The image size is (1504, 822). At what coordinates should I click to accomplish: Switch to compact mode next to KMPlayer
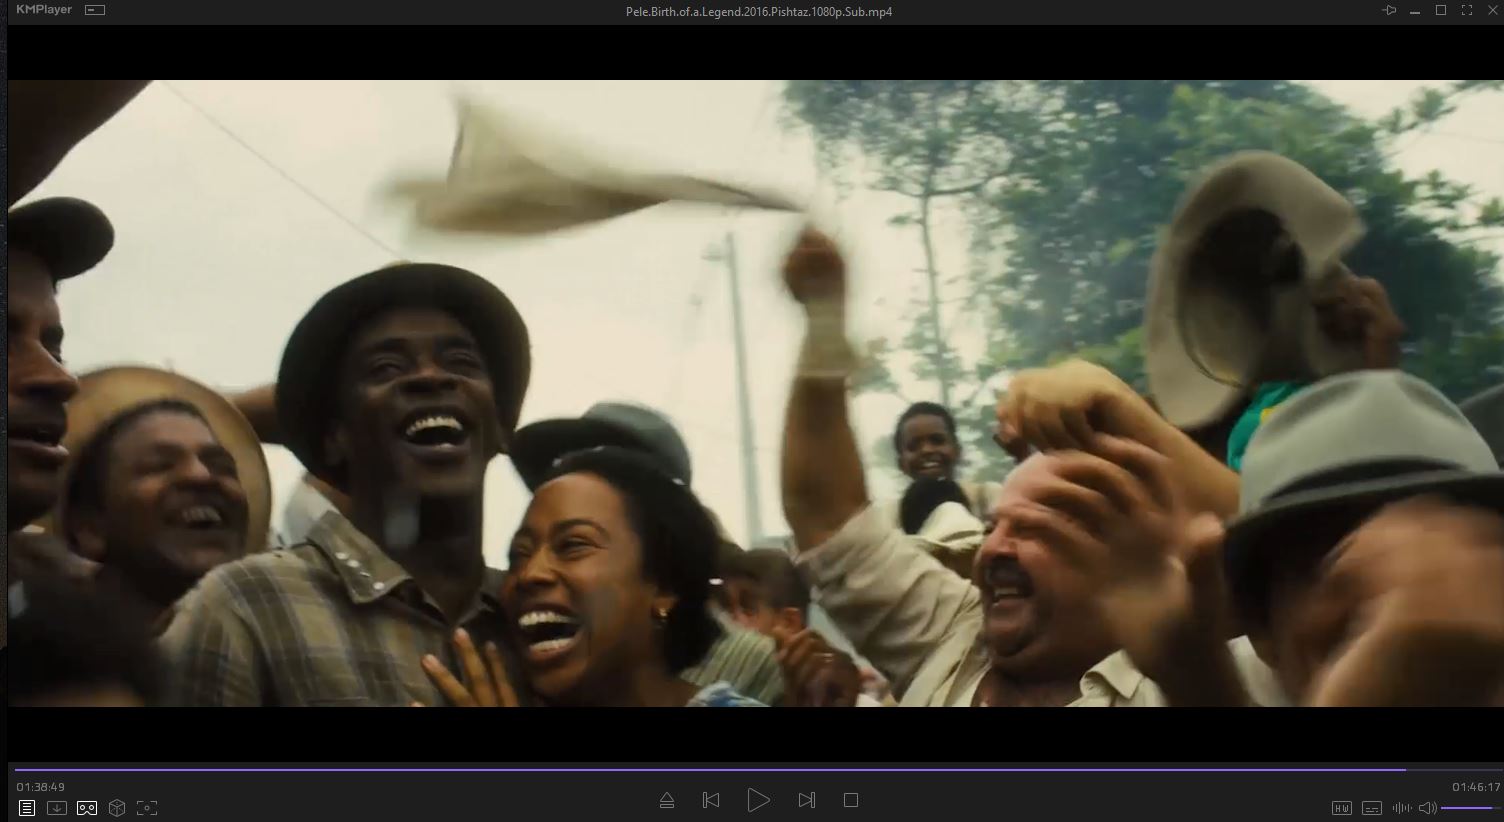pyautogui.click(x=95, y=11)
